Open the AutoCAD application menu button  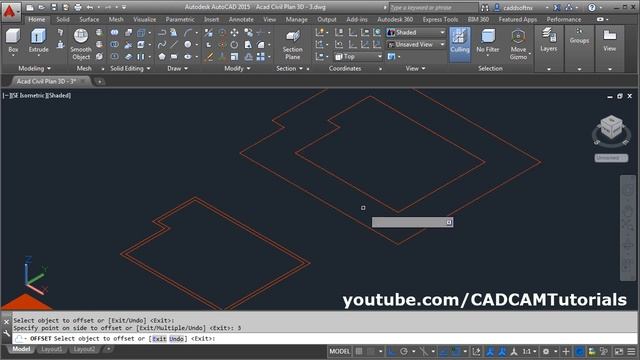click(x=10, y=11)
